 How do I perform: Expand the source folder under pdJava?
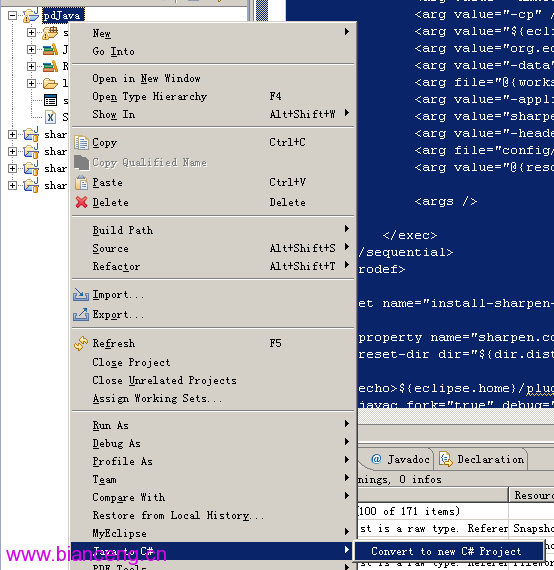[32, 32]
